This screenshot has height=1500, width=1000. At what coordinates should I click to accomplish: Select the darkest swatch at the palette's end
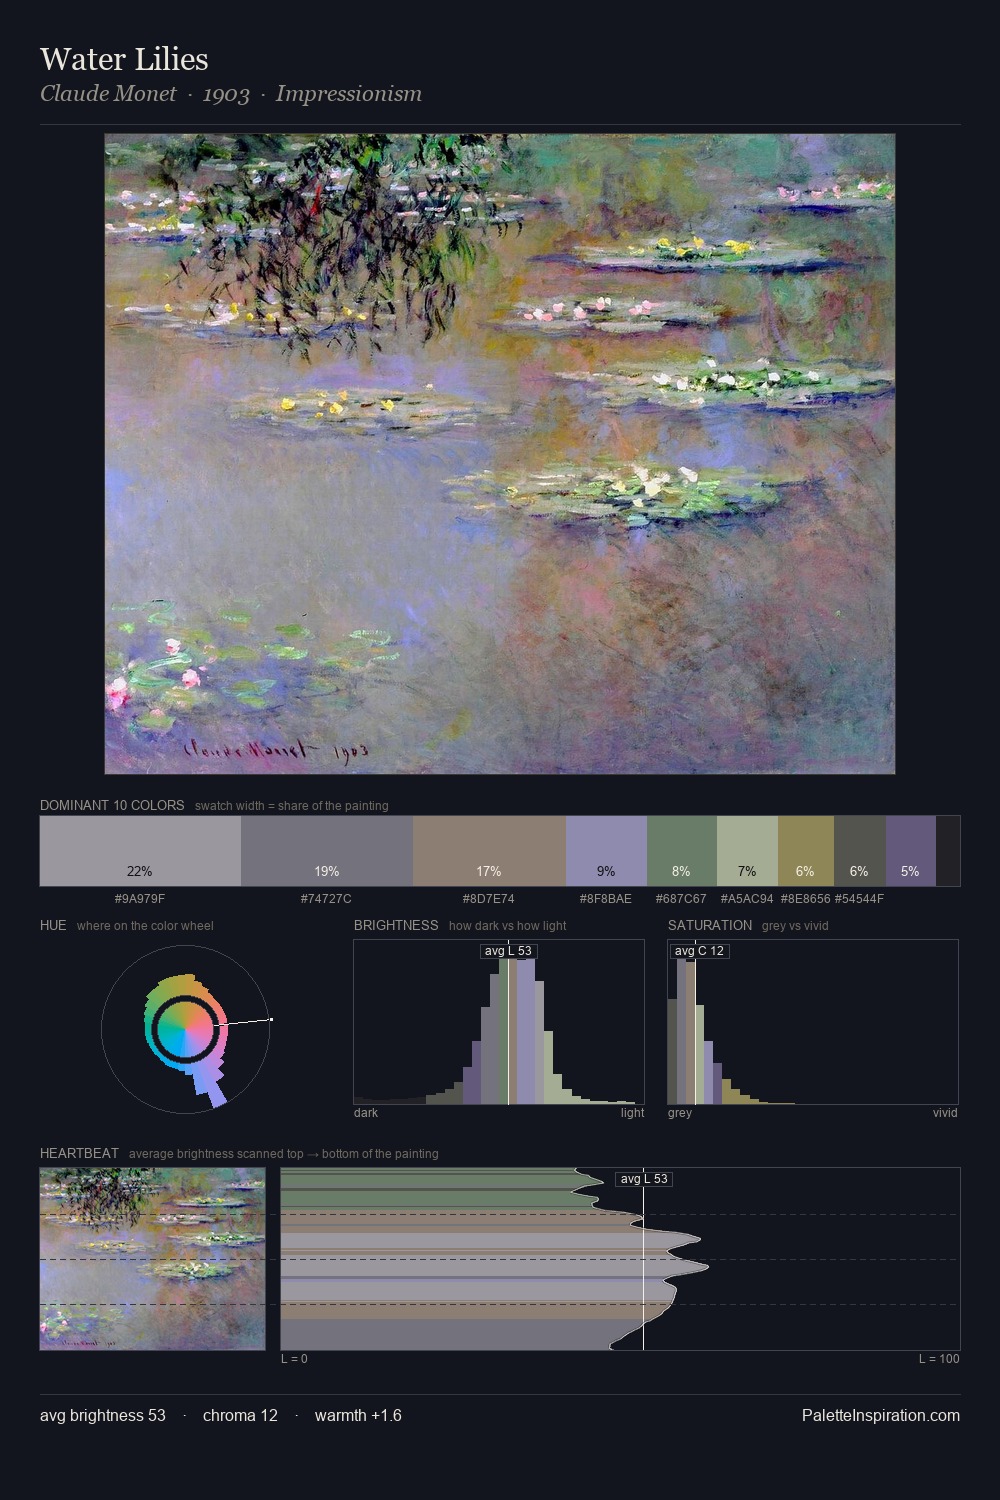coord(948,851)
